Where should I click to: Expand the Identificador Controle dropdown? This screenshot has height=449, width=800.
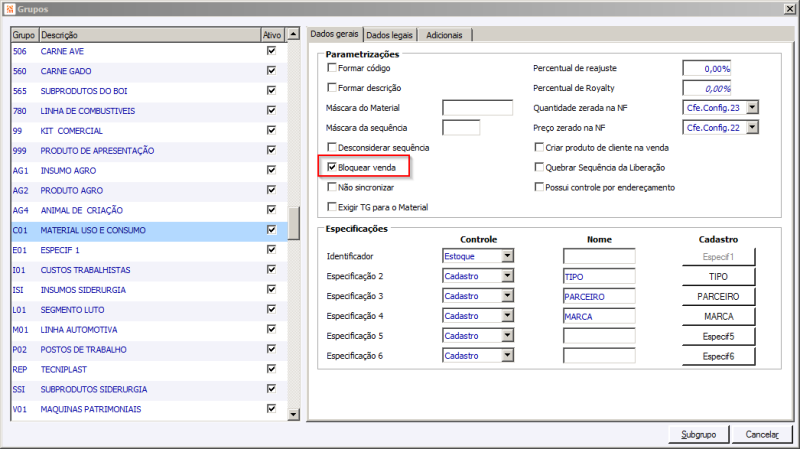pyautogui.click(x=507, y=256)
